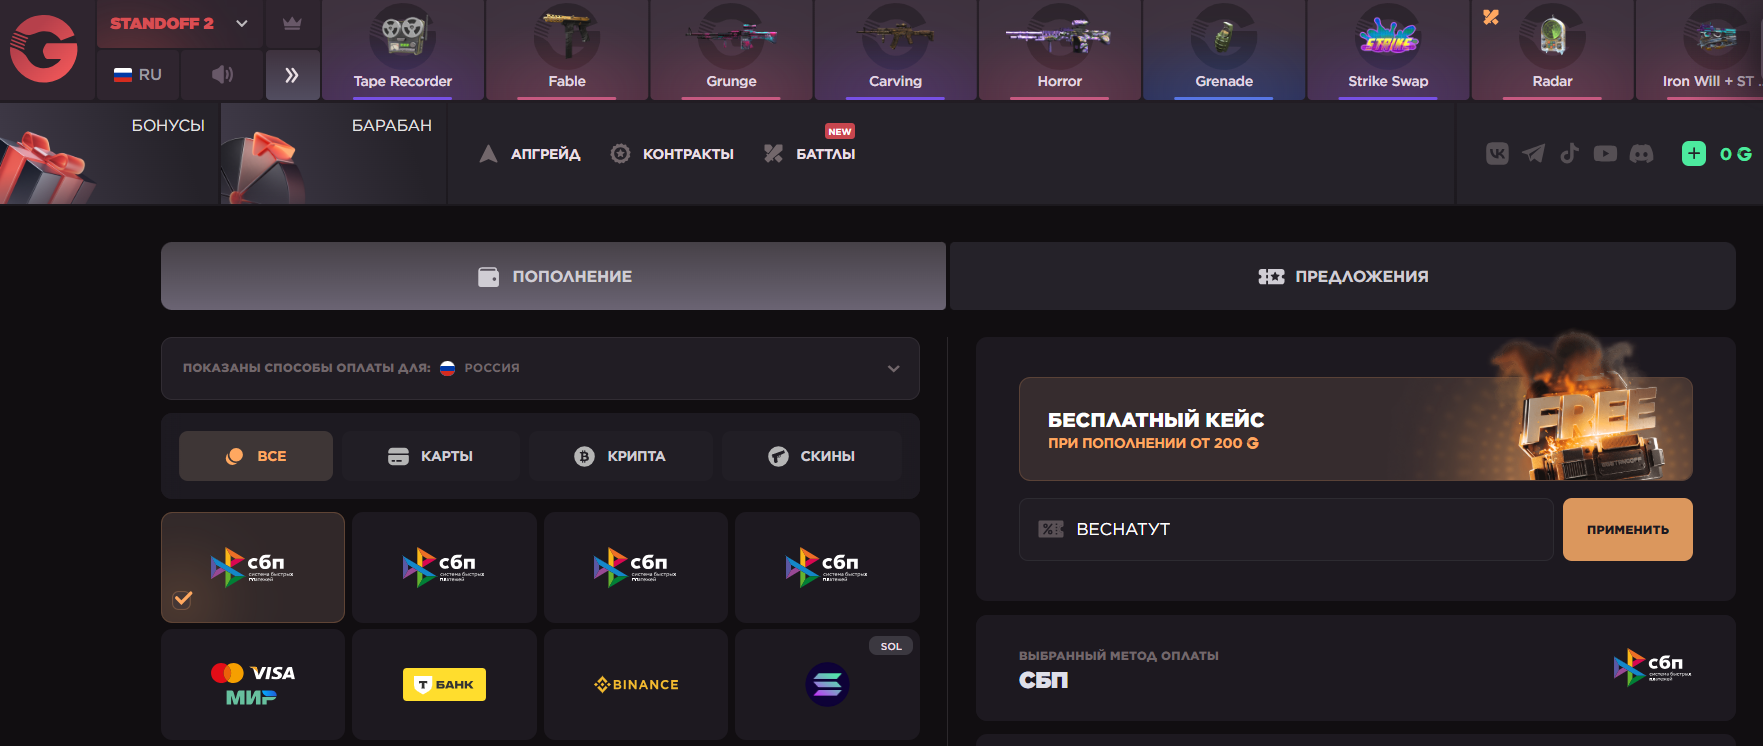Change language from RU
Screen dimensions: 1763x746
click(138, 74)
